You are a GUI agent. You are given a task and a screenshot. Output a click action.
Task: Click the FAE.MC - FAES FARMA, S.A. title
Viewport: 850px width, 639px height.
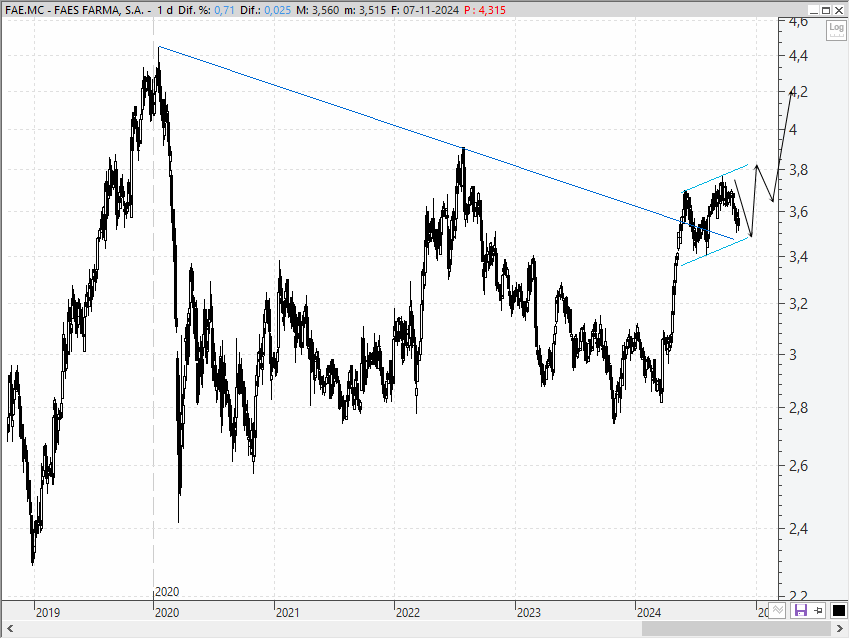click(x=74, y=10)
